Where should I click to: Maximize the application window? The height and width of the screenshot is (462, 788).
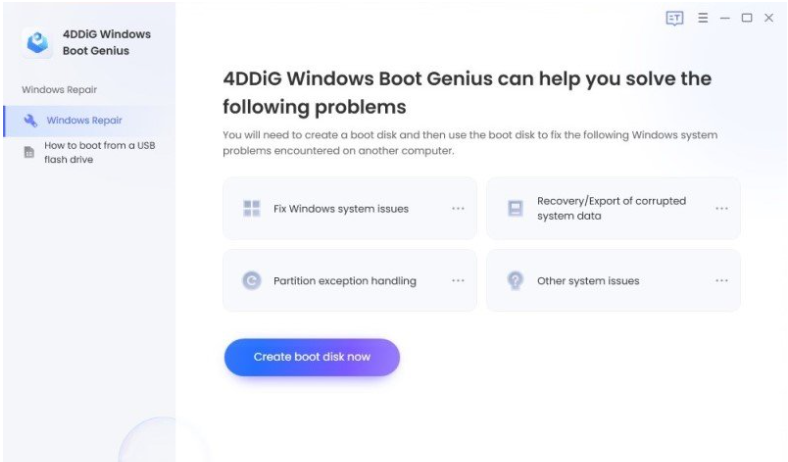[747, 18]
